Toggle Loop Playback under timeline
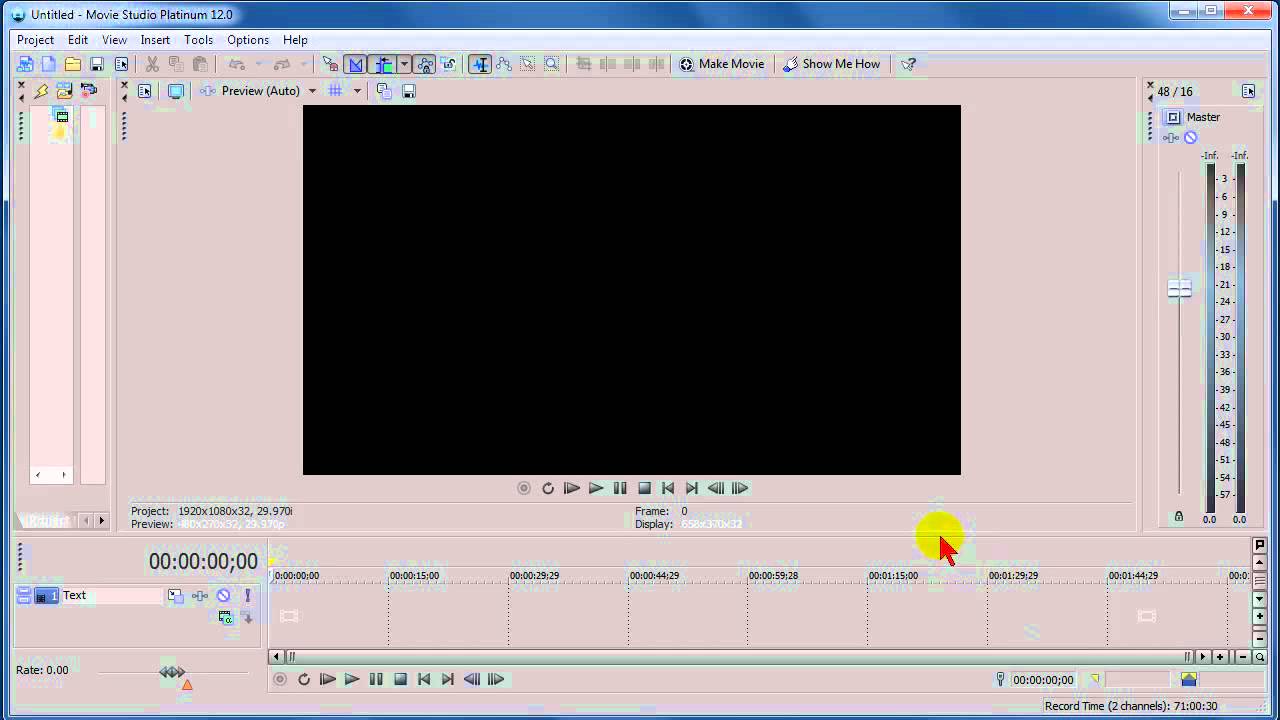The height and width of the screenshot is (720, 1280). click(x=304, y=679)
